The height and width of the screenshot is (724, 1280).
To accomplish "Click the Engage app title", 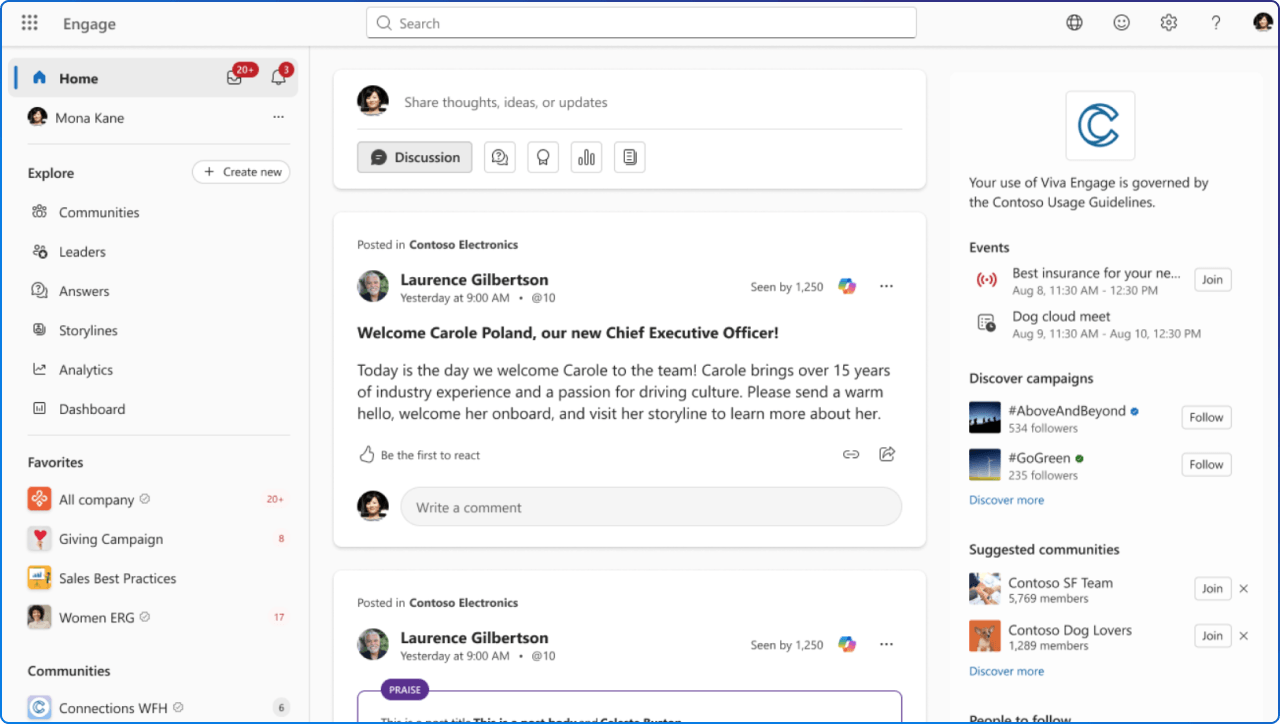I will pos(89,24).
